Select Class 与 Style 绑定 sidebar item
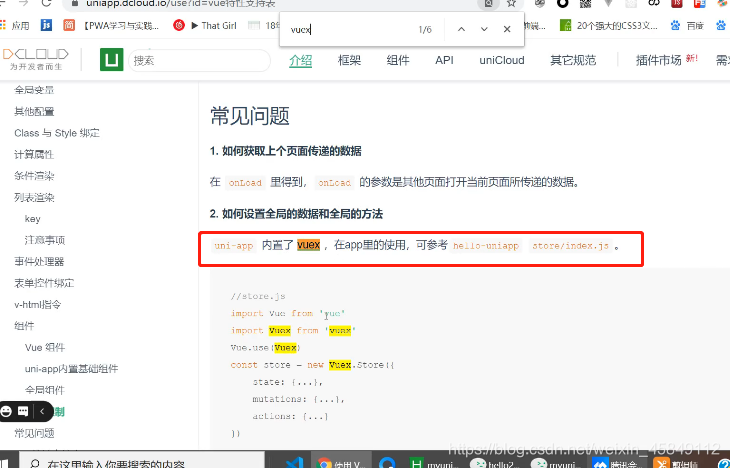This screenshot has width=730, height=468. tap(57, 133)
